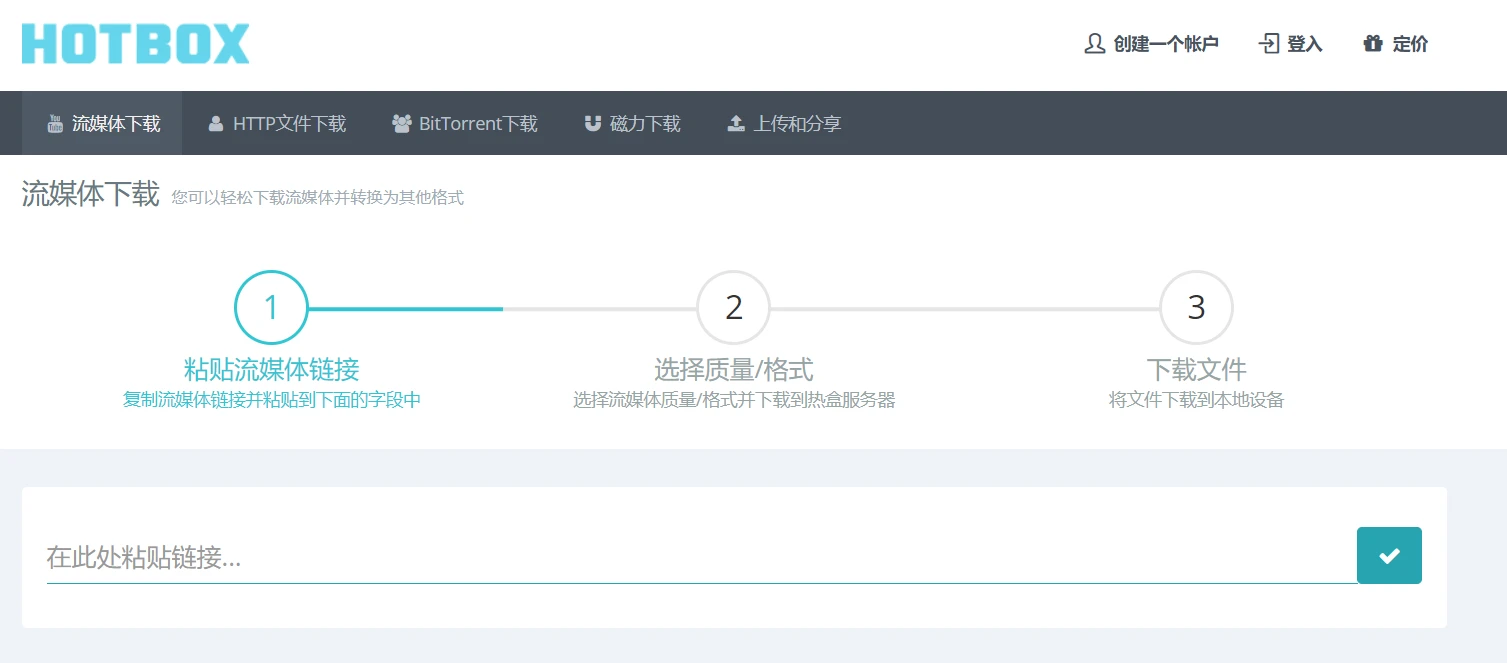Screen dimensions: 1507x663
Task: Click the 流媒体下载 page heading
Action: 91,194
